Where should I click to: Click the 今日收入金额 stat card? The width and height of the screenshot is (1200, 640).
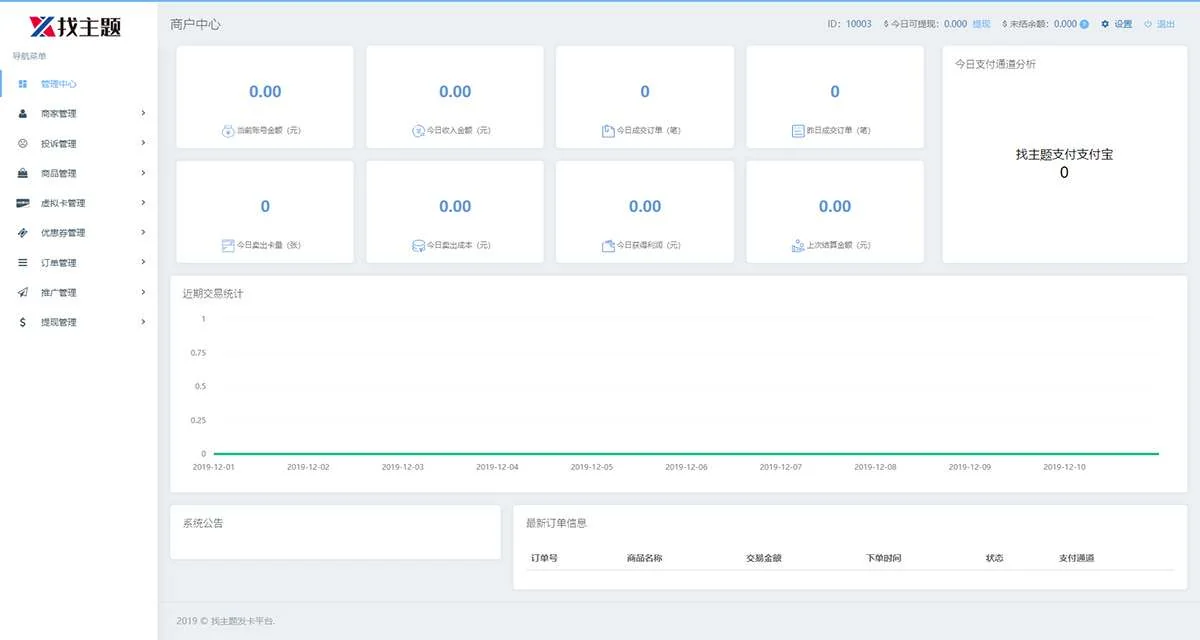(x=455, y=97)
